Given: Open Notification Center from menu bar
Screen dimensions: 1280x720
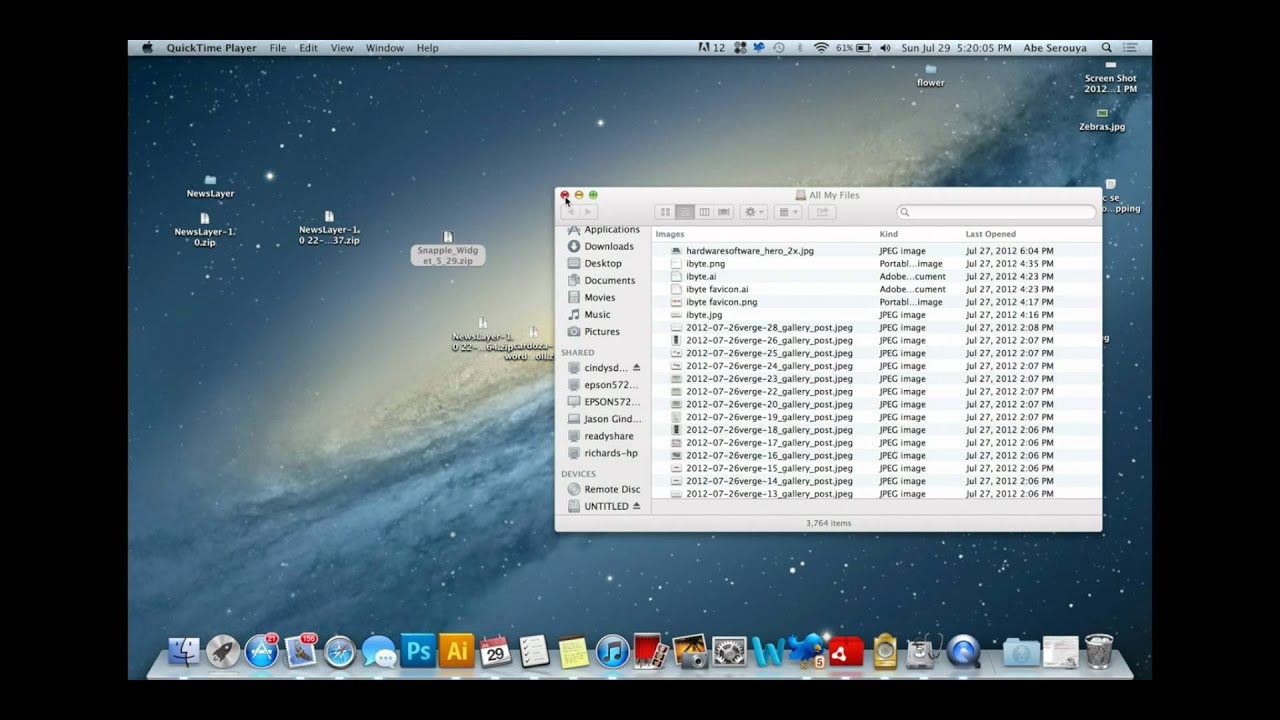Looking at the screenshot, I should pyautogui.click(x=1131, y=47).
